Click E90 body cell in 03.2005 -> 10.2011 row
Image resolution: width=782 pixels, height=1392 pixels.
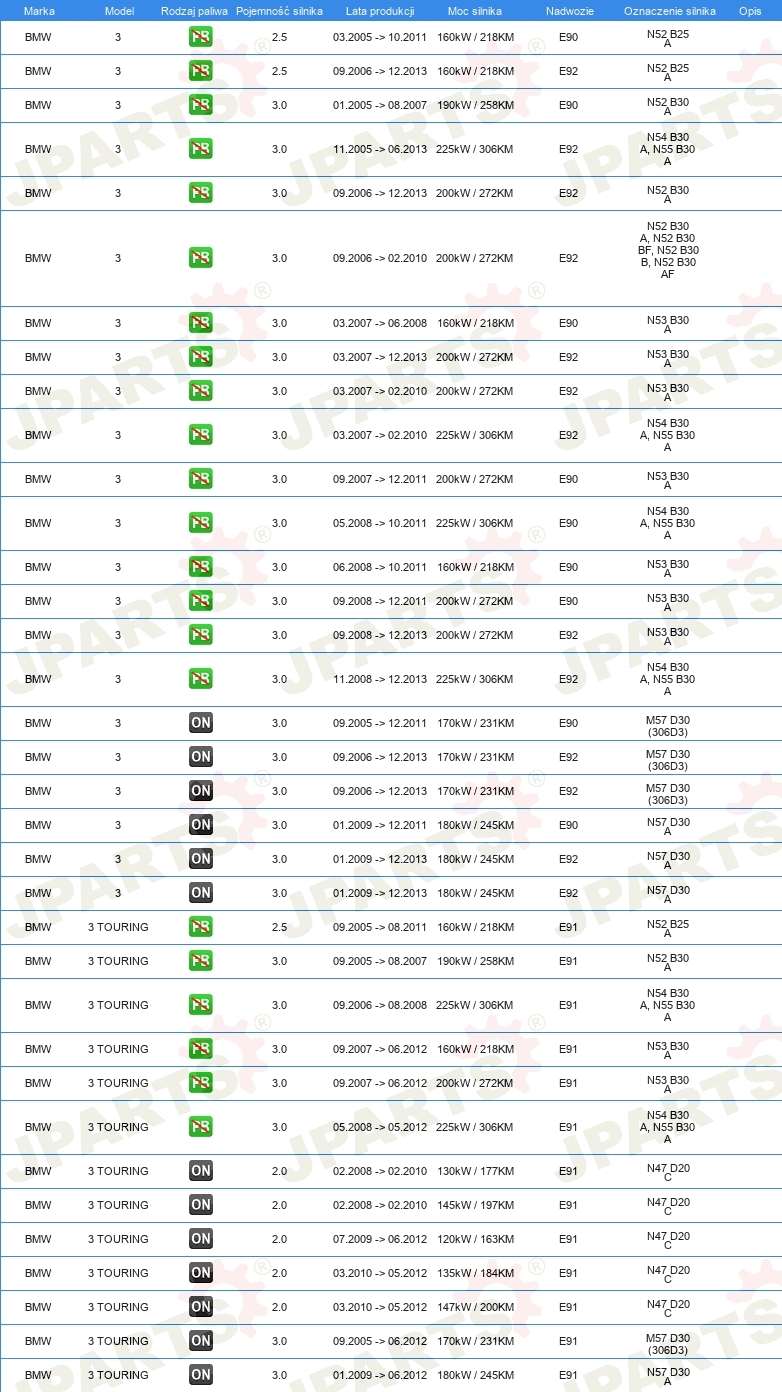coord(569,38)
